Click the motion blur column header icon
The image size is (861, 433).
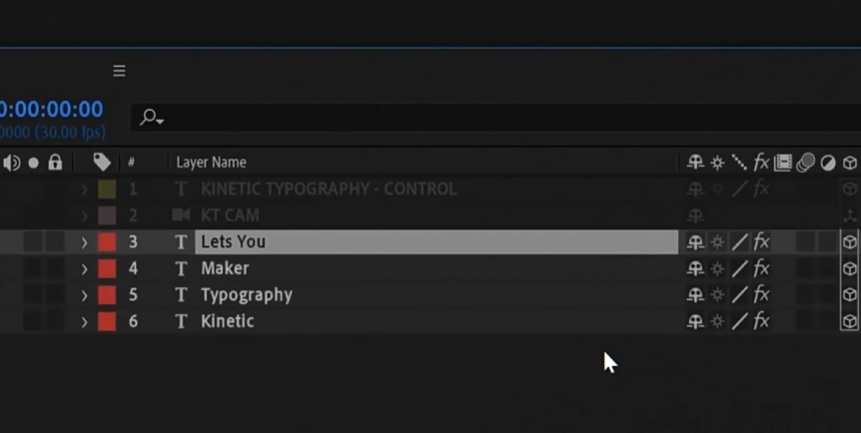pos(805,162)
